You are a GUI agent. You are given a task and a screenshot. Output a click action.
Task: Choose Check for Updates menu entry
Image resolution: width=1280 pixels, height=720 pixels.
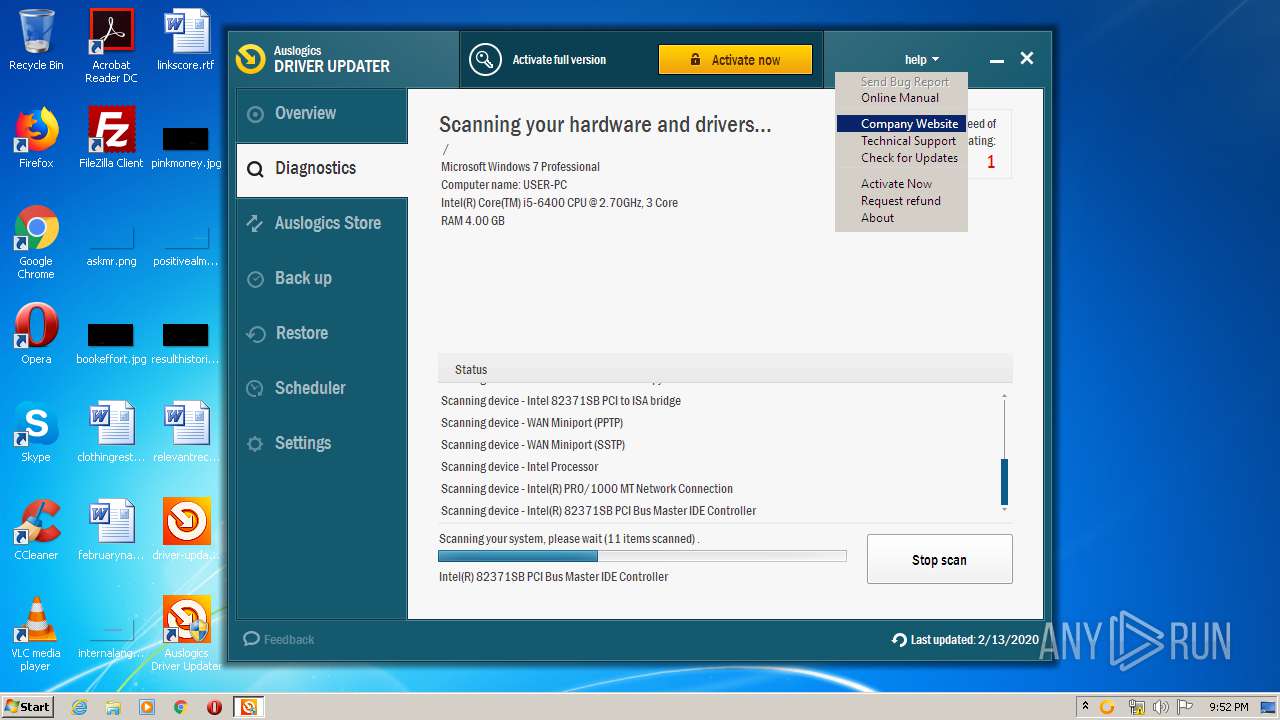(x=900, y=158)
